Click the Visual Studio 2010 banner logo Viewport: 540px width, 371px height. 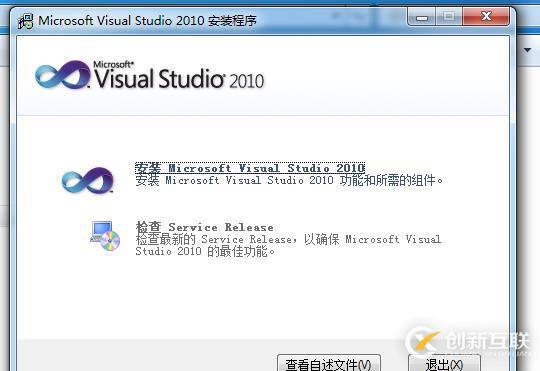pos(149,75)
